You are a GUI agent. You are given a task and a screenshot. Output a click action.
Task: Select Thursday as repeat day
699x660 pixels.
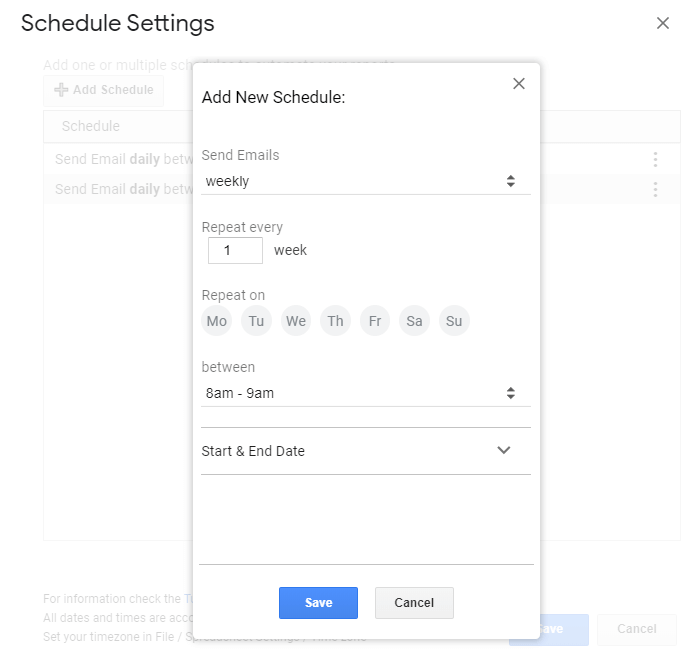coord(335,321)
